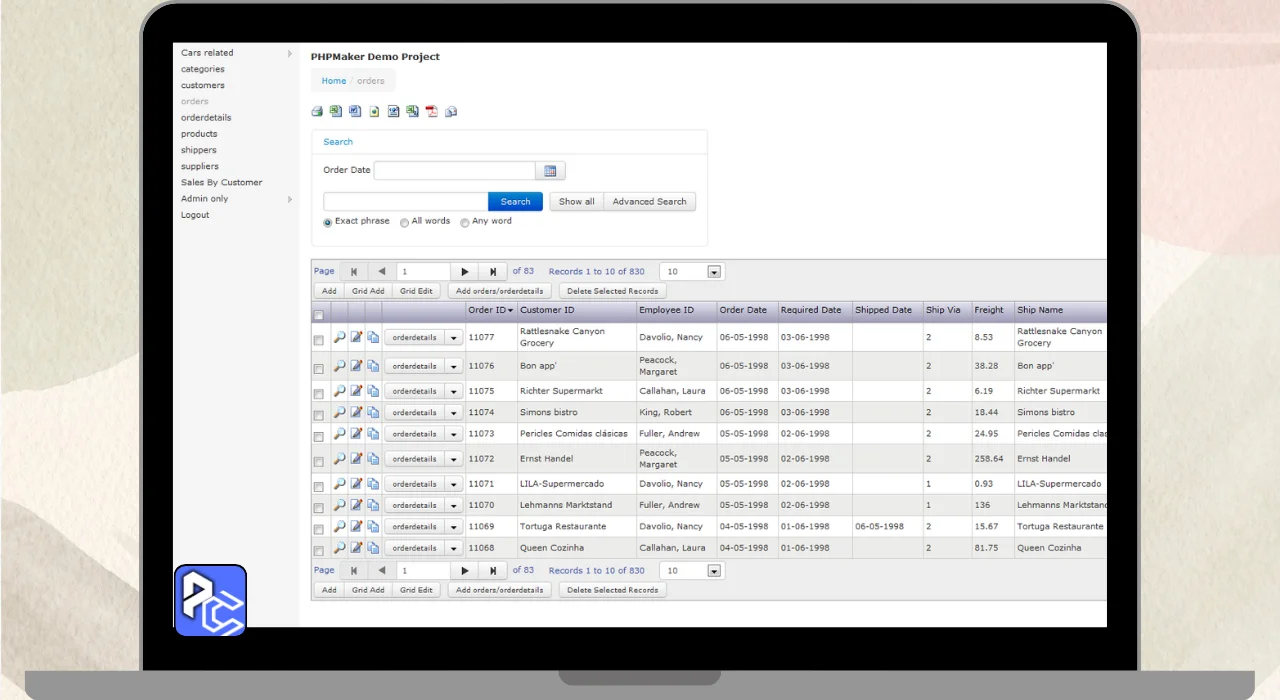Screen dimensions: 1280x700
Task: Open 'Sales By Customer' in sidebar
Action: tap(221, 183)
